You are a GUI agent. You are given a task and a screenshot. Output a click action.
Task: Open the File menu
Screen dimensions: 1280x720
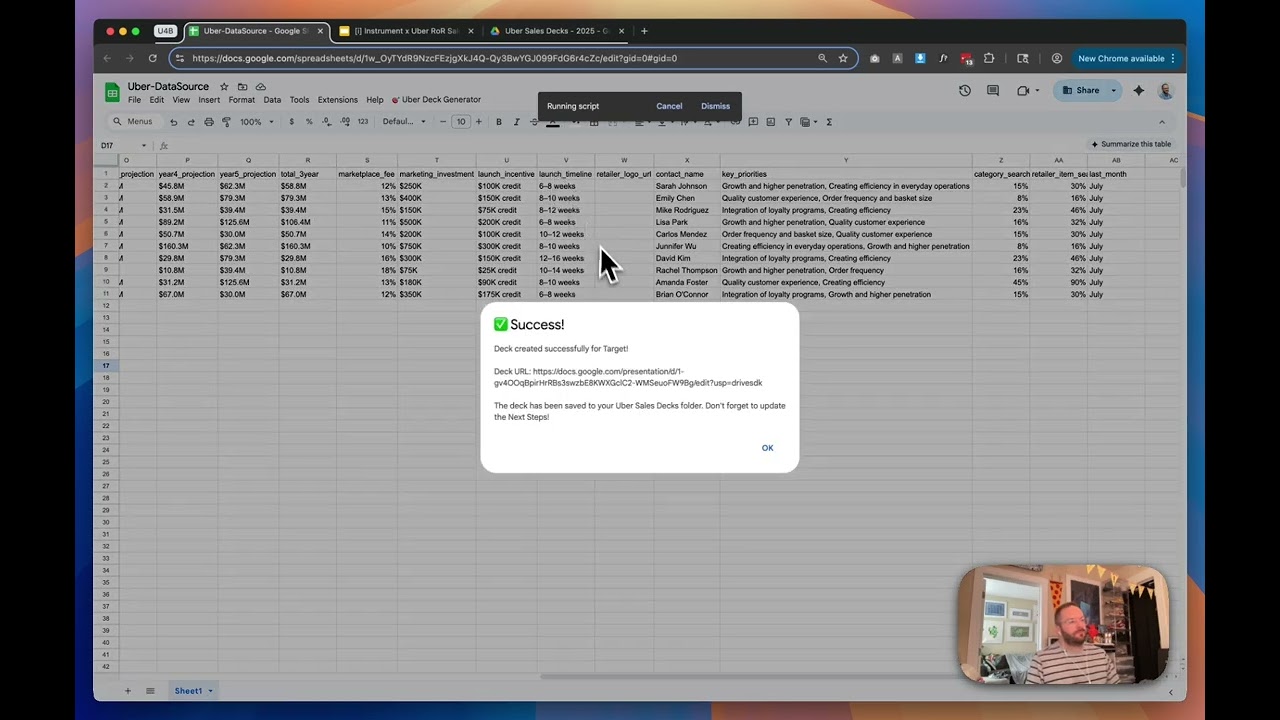click(x=134, y=100)
